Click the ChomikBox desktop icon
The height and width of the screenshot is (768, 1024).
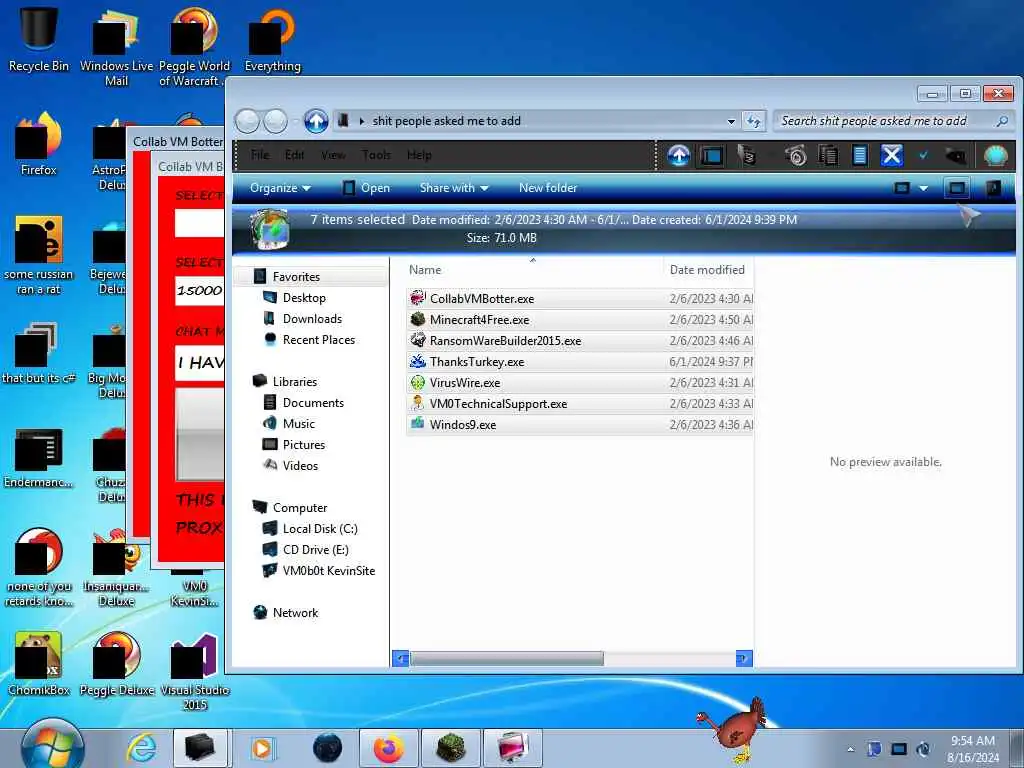39,662
